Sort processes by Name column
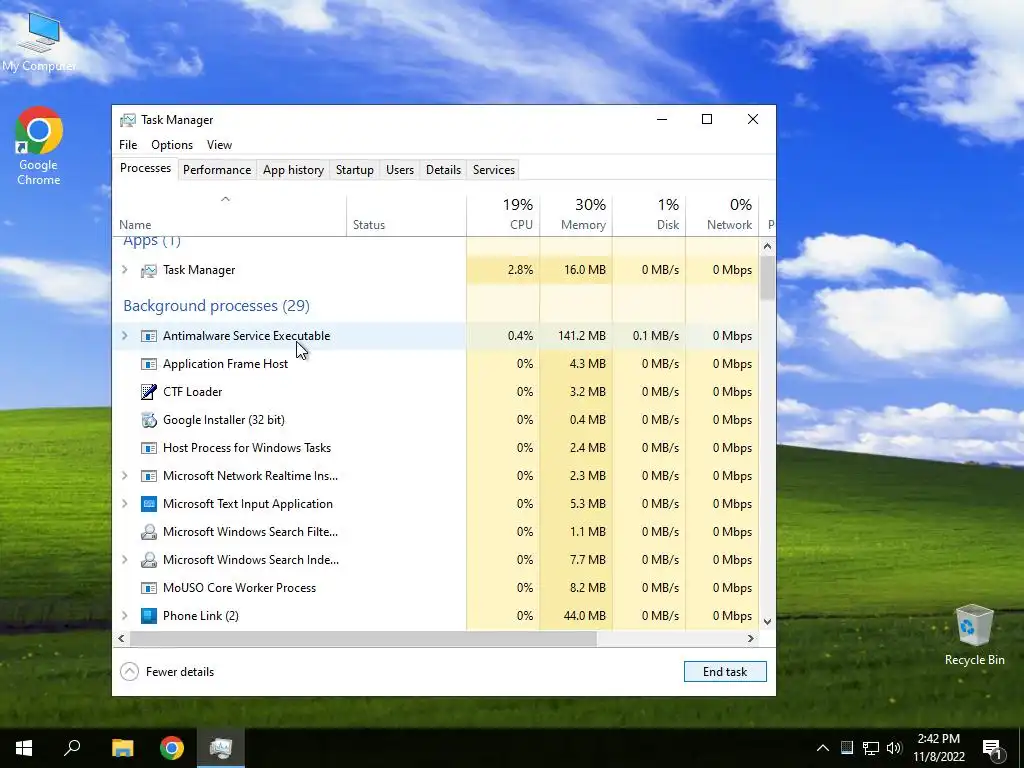 tap(229, 215)
